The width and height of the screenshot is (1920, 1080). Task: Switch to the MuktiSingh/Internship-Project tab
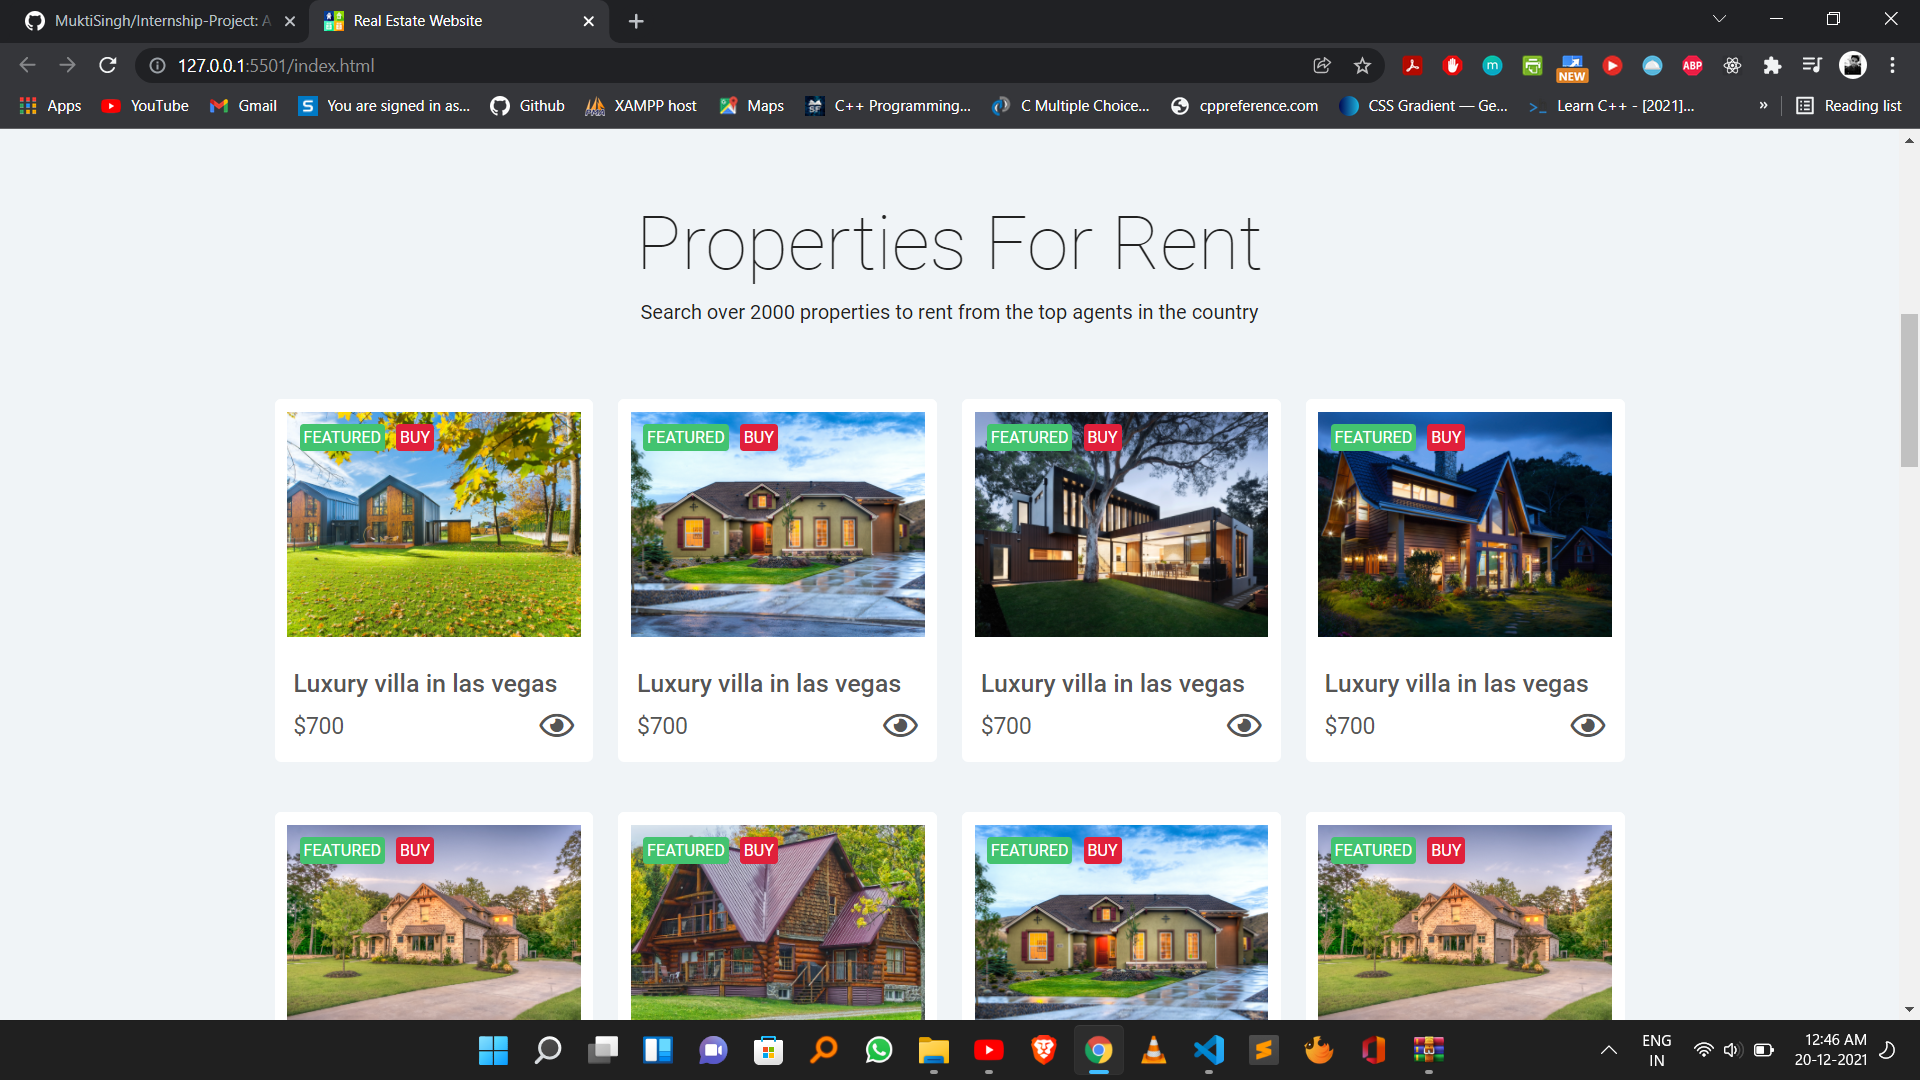pos(160,21)
